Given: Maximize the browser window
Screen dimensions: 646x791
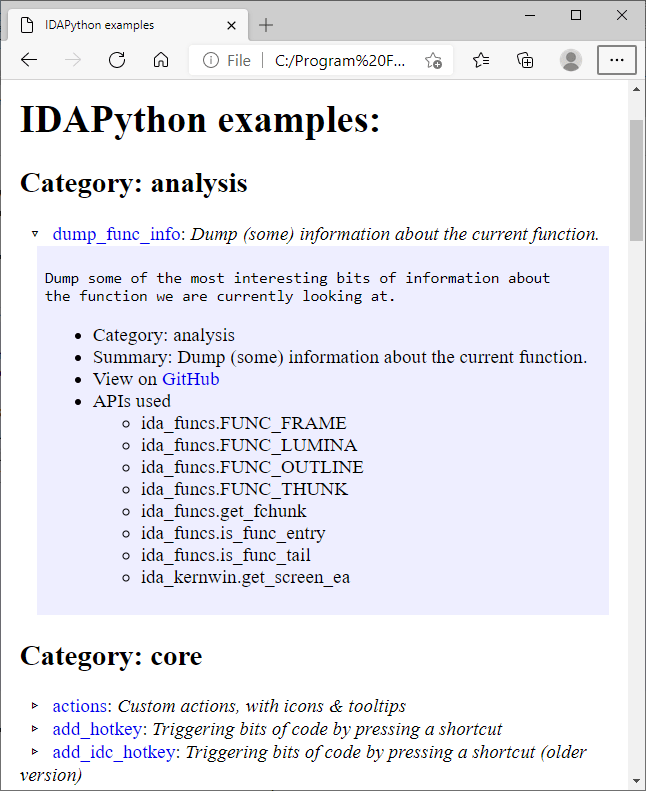Looking at the screenshot, I should pyautogui.click(x=576, y=15).
